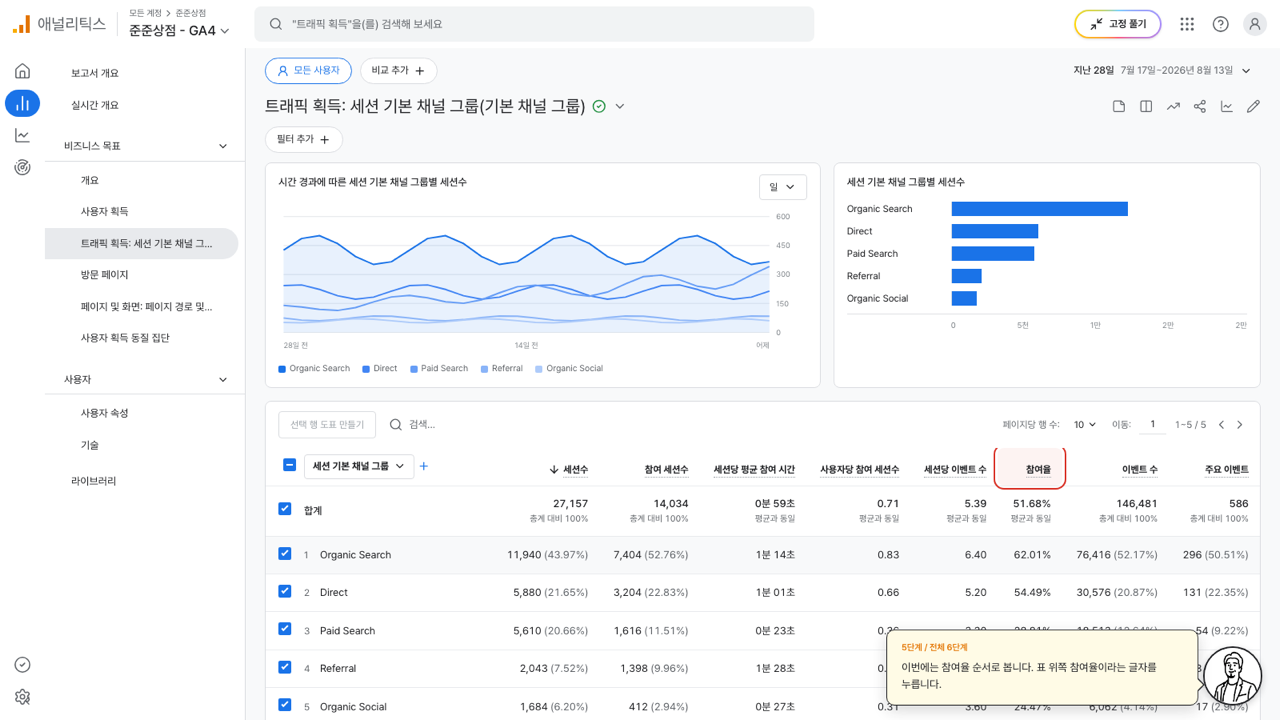Click the 모든 사용자 segment chip
Viewport: 1280px width, 720px height.
pyautogui.click(x=308, y=71)
